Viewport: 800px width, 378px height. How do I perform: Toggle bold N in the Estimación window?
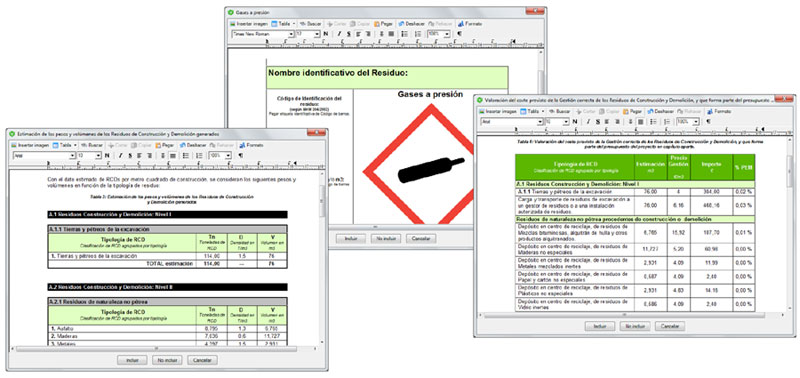click(x=107, y=156)
